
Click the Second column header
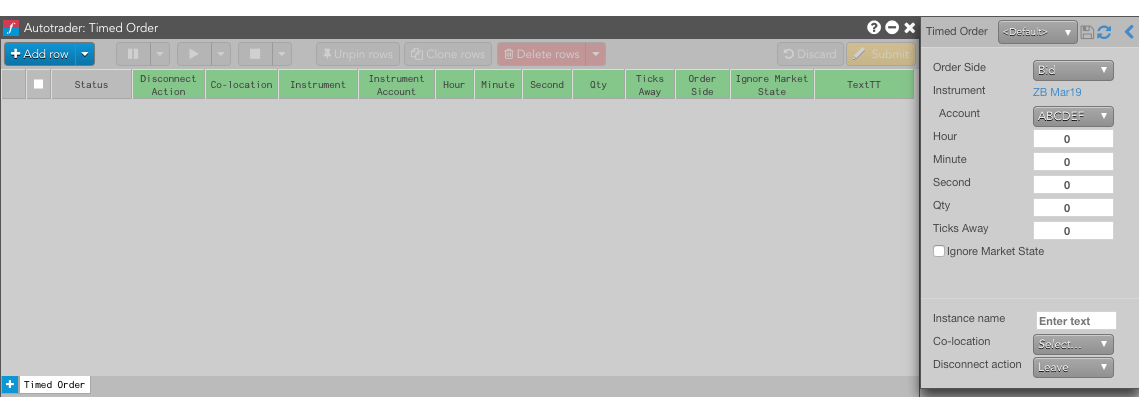(547, 84)
